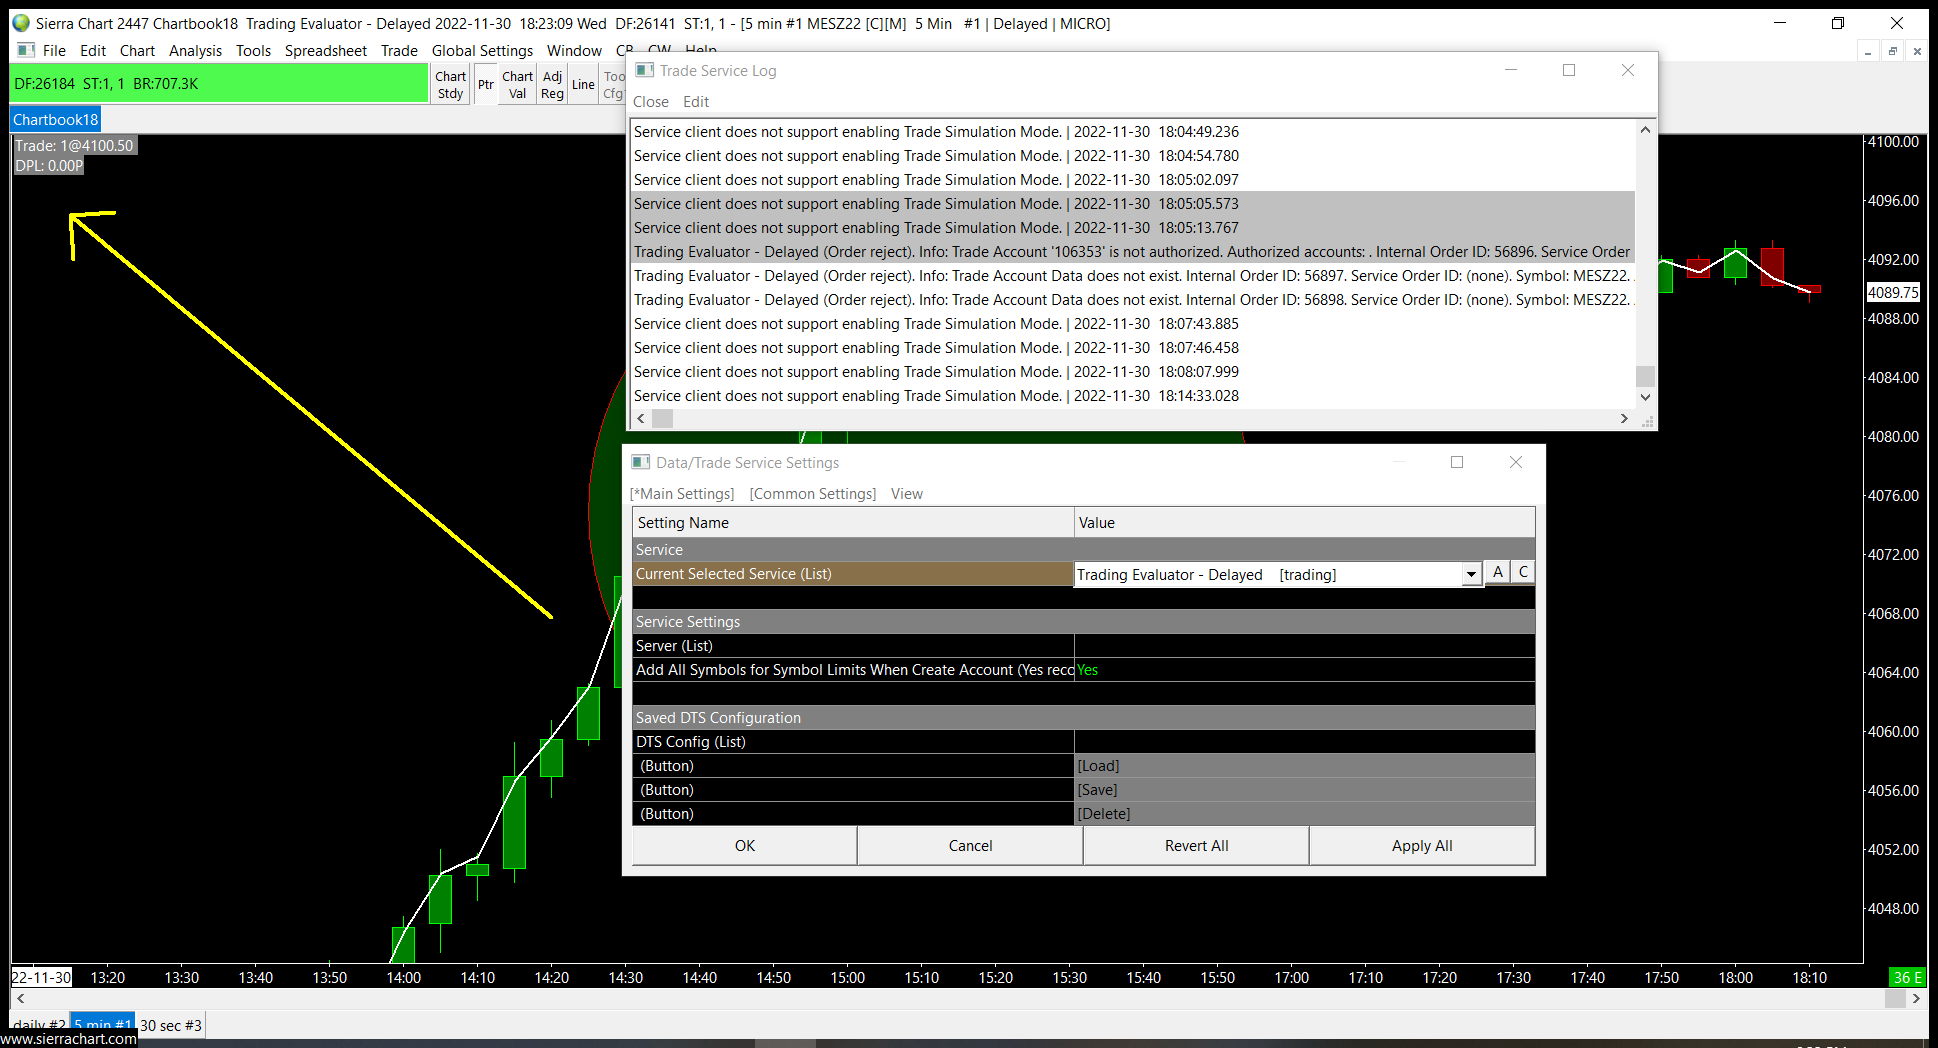
Task: Select the Chart Val tool
Action: pyautogui.click(x=517, y=85)
